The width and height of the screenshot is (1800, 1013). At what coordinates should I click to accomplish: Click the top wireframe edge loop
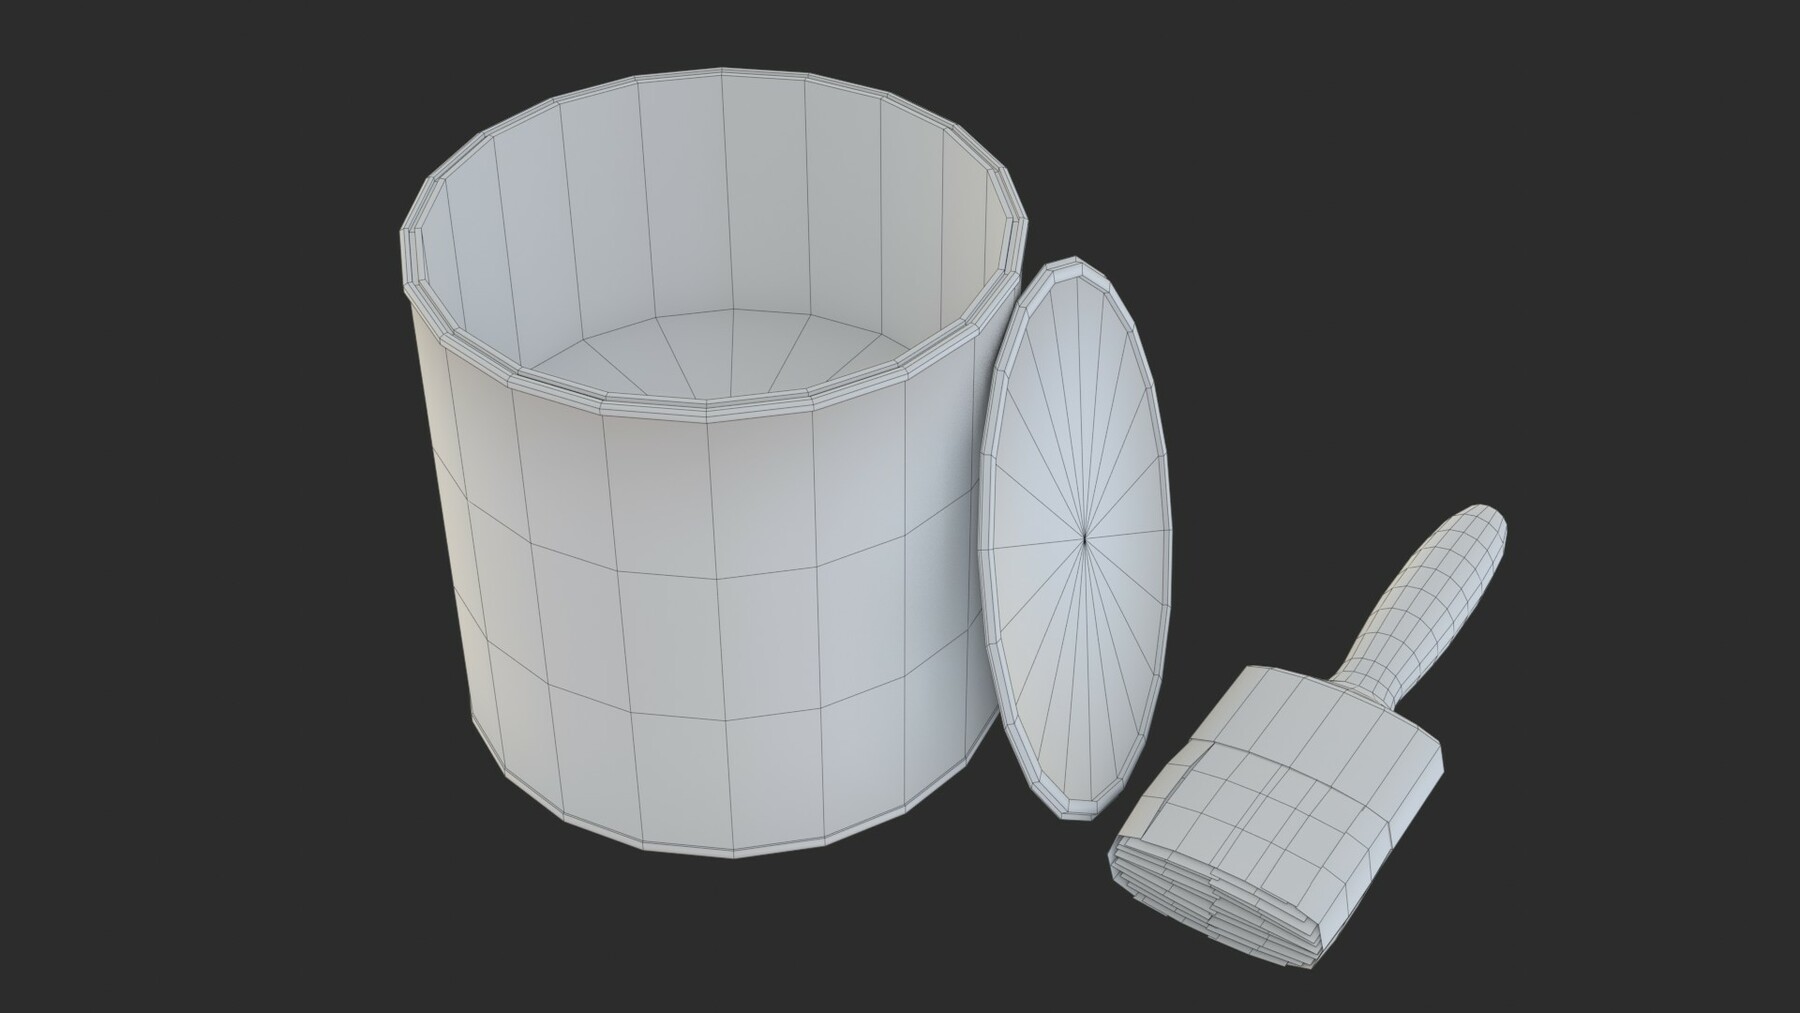pos(700,90)
